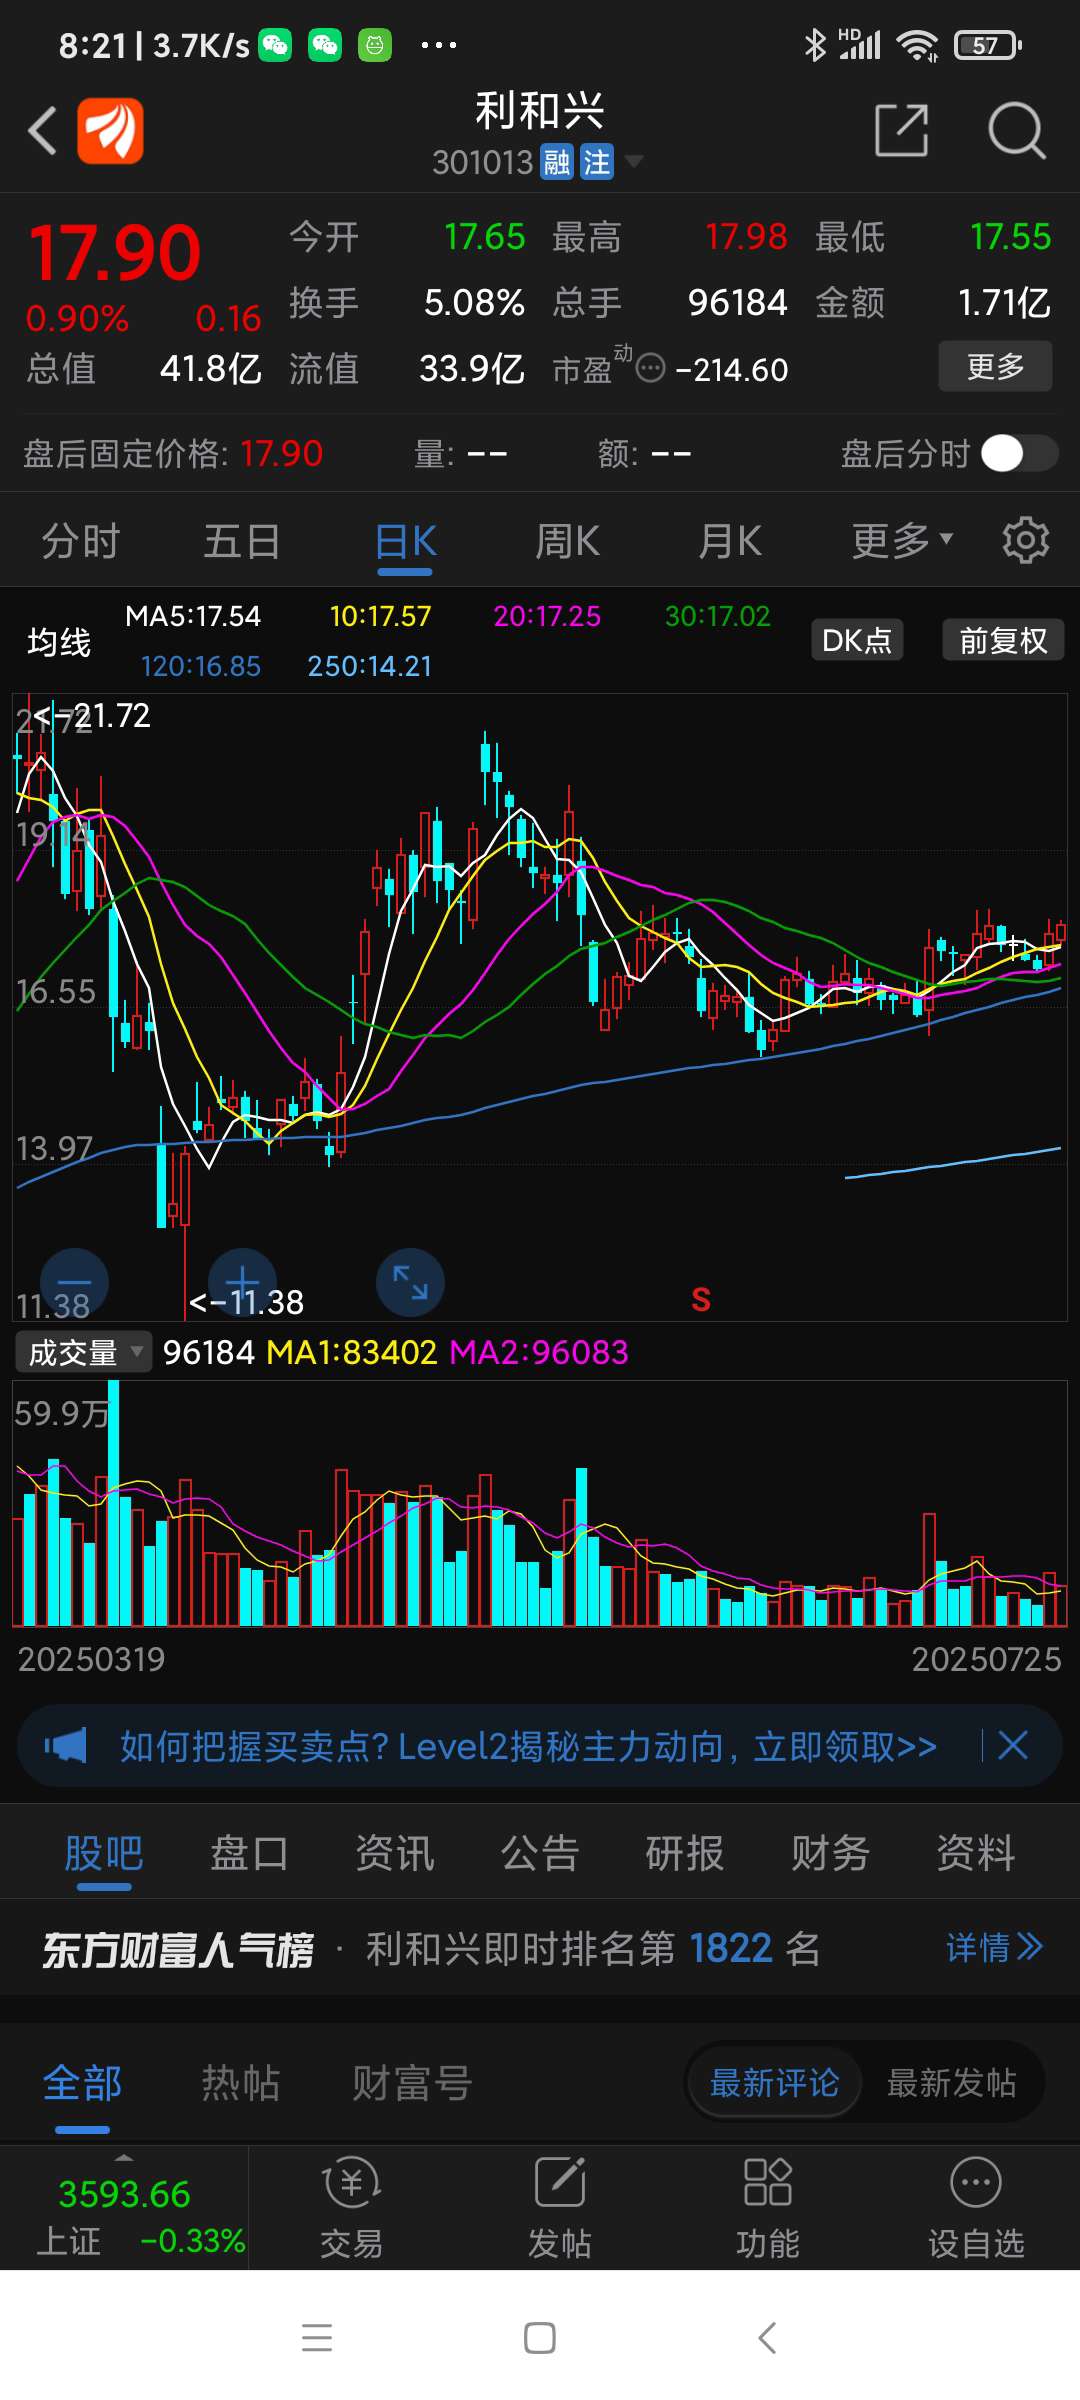Image resolution: width=1080 pixels, height=2400 pixels.
Task: Tap the ranking number 1822
Action: [731, 1948]
